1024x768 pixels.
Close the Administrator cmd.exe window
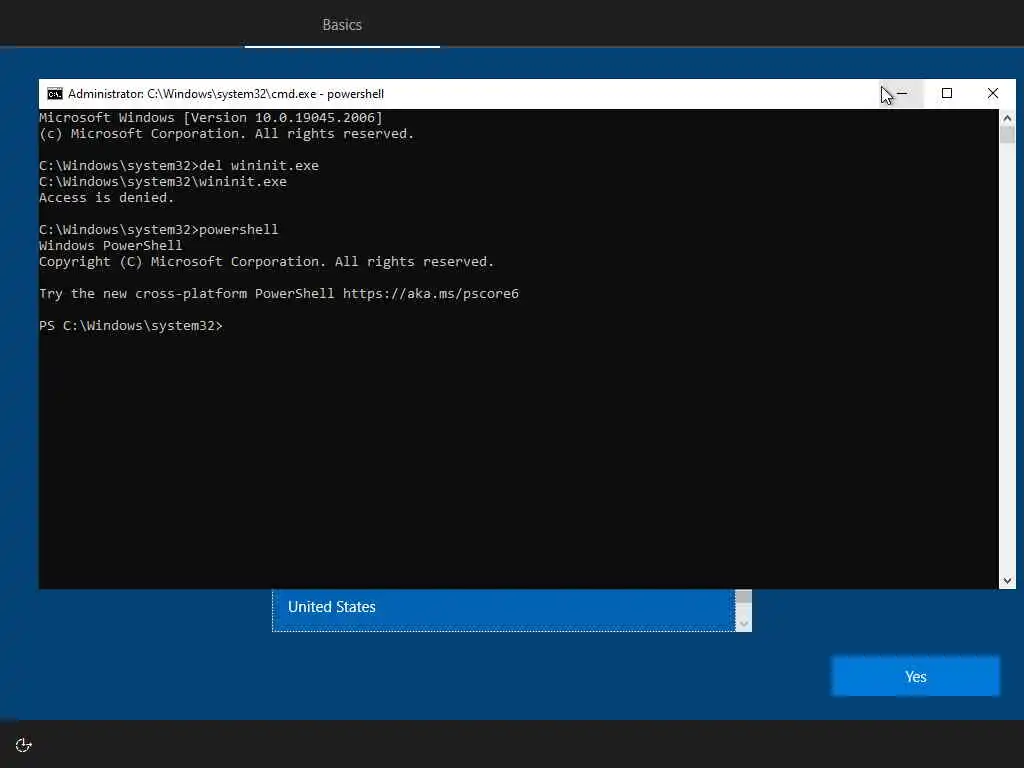pos(993,94)
